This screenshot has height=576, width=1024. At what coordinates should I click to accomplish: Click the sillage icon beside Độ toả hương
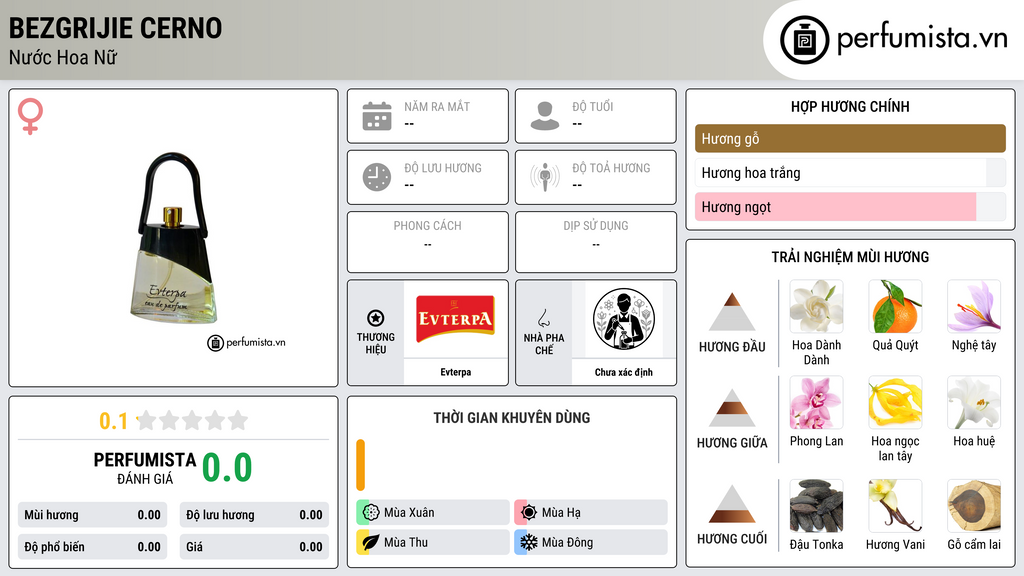(x=545, y=177)
